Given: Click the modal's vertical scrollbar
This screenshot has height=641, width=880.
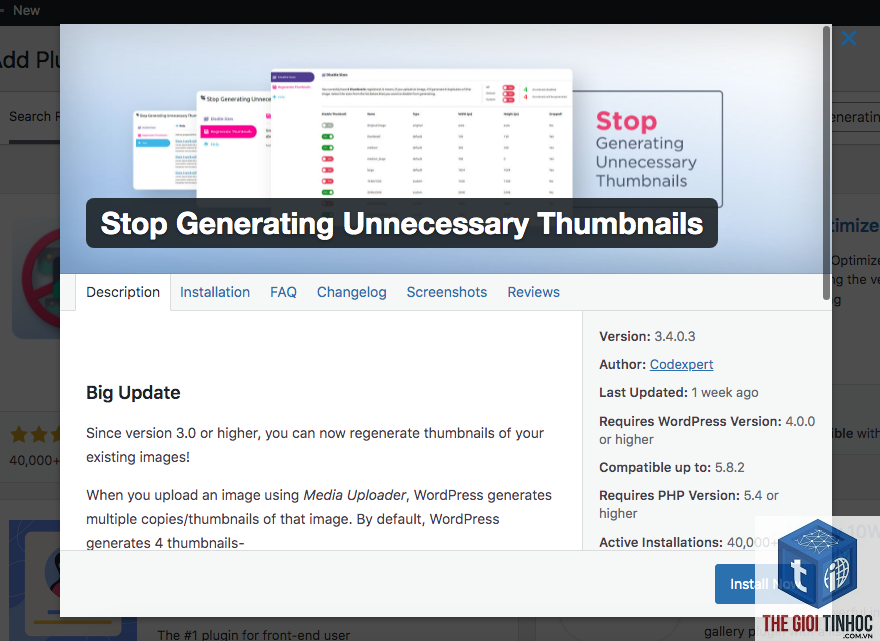Looking at the screenshot, I should (x=826, y=163).
